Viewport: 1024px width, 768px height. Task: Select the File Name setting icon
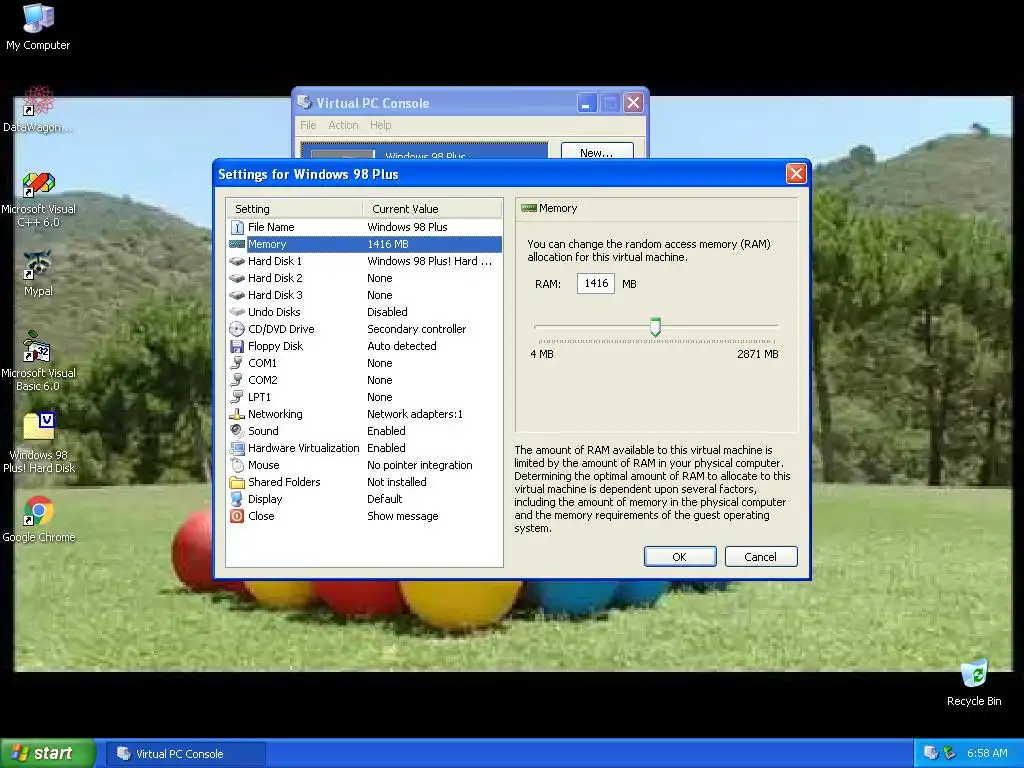(237, 227)
